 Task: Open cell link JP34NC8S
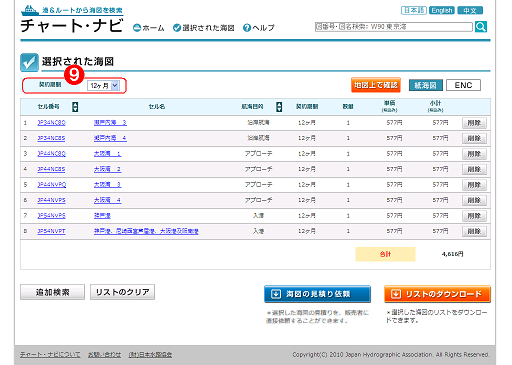51,138
